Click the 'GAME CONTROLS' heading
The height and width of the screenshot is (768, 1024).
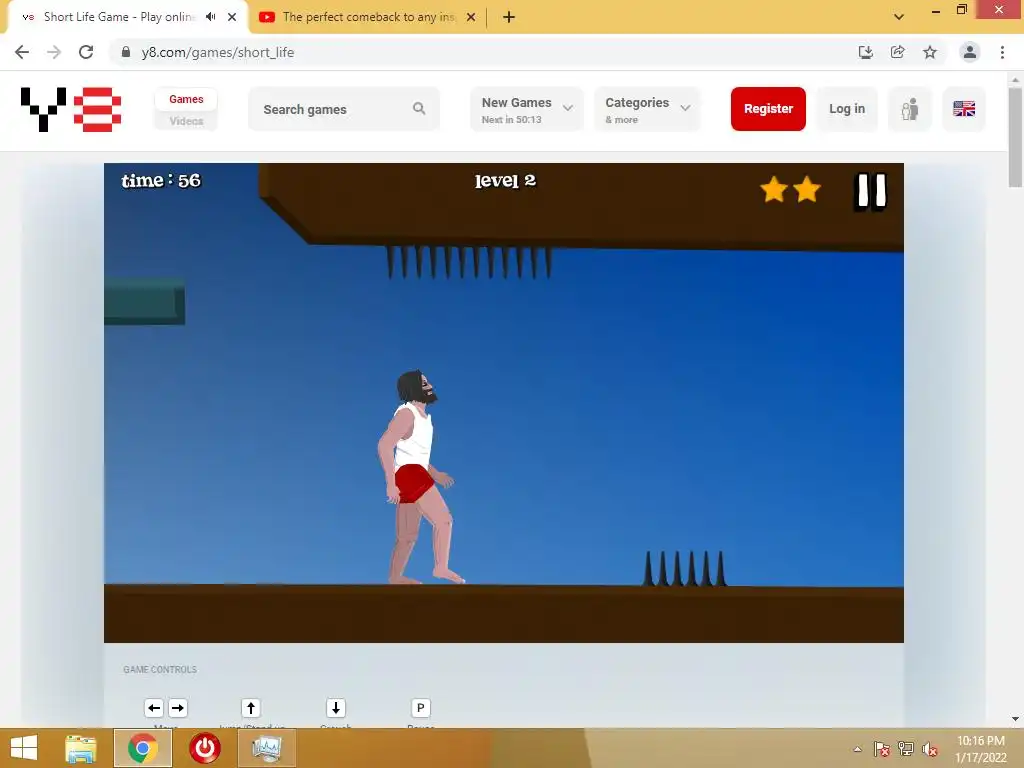click(160, 669)
